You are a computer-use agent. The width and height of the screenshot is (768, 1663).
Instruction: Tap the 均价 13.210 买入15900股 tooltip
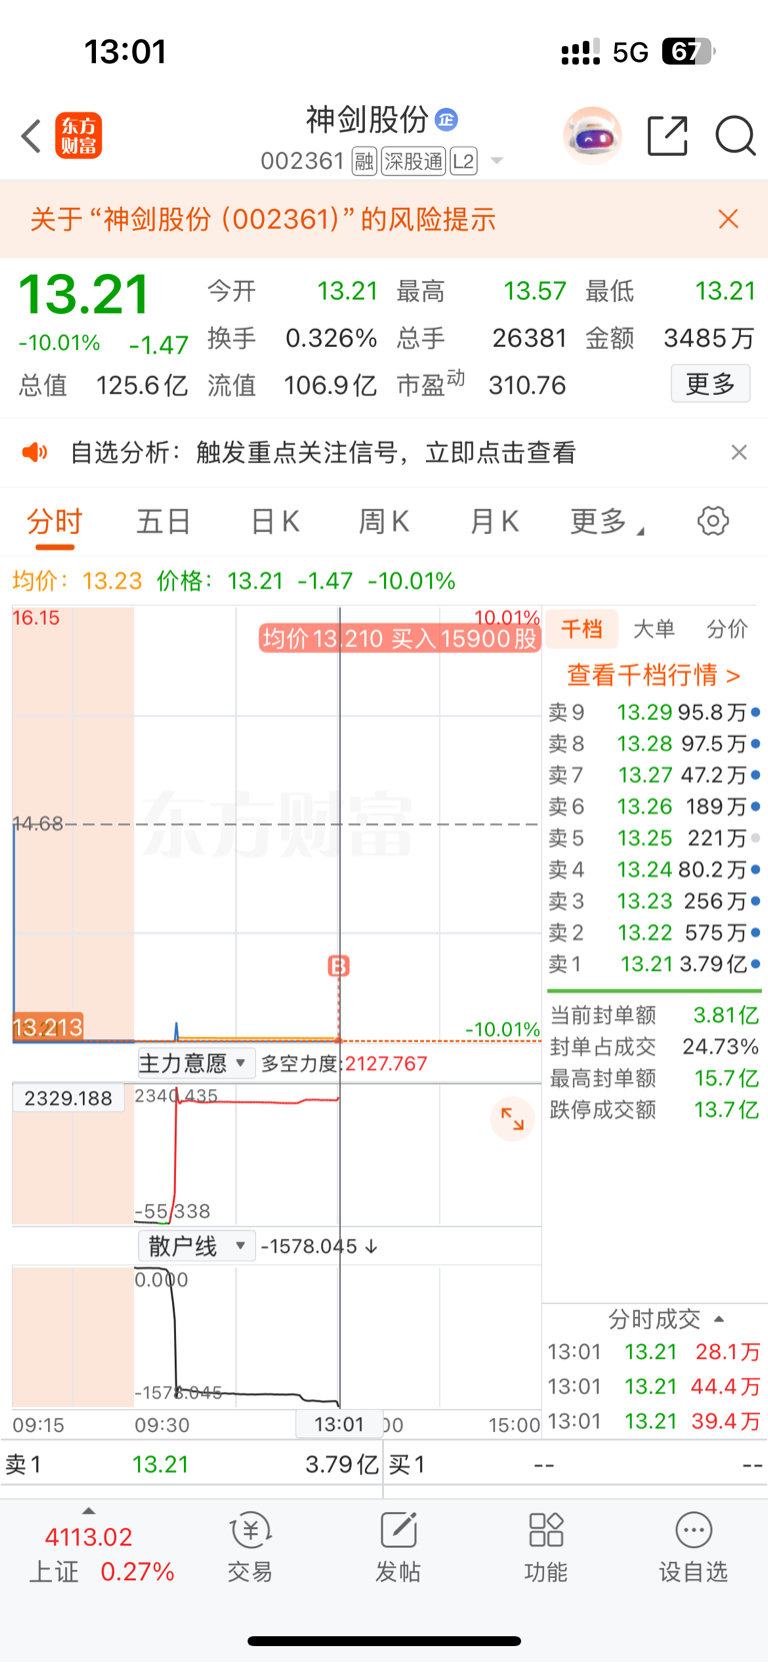pyautogui.click(x=400, y=638)
